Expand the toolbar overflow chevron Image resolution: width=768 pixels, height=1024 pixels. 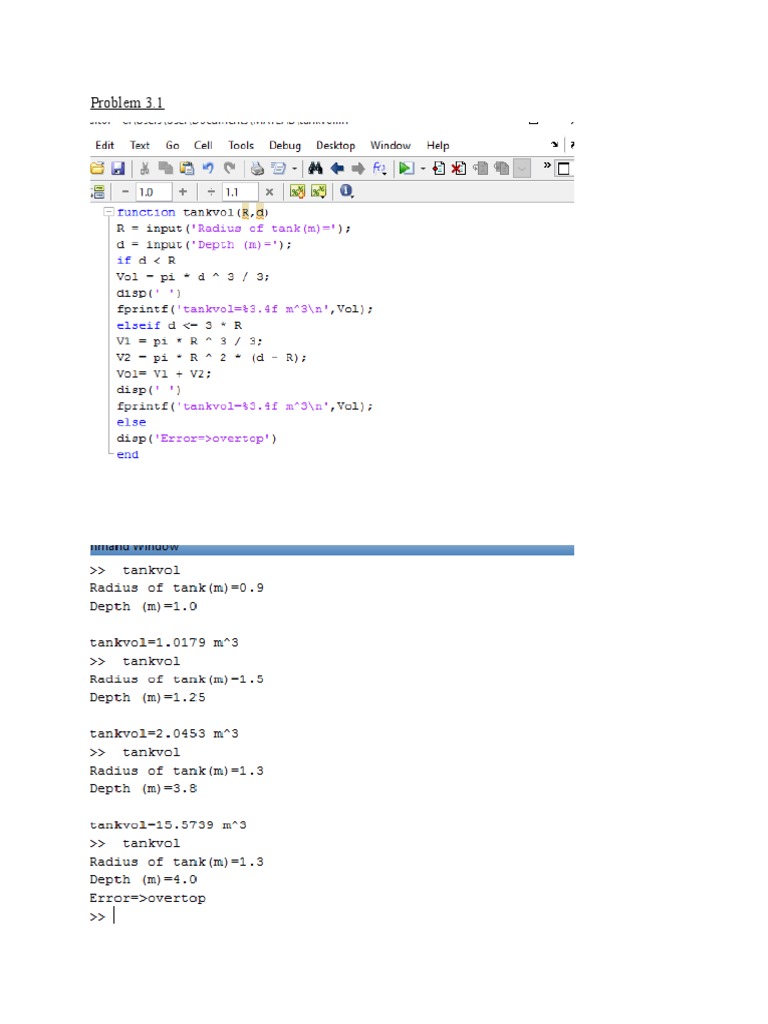coord(548,165)
